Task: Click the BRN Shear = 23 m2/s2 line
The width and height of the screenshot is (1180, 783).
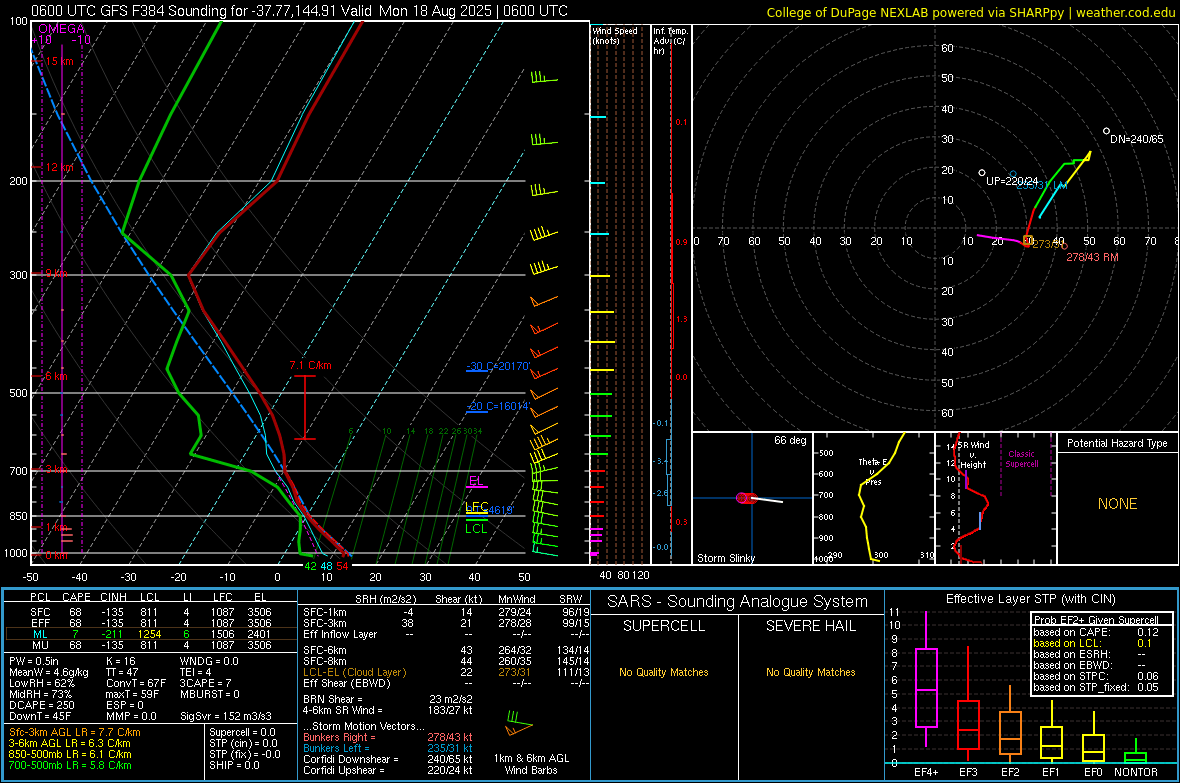Action: pyautogui.click(x=388, y=699)
